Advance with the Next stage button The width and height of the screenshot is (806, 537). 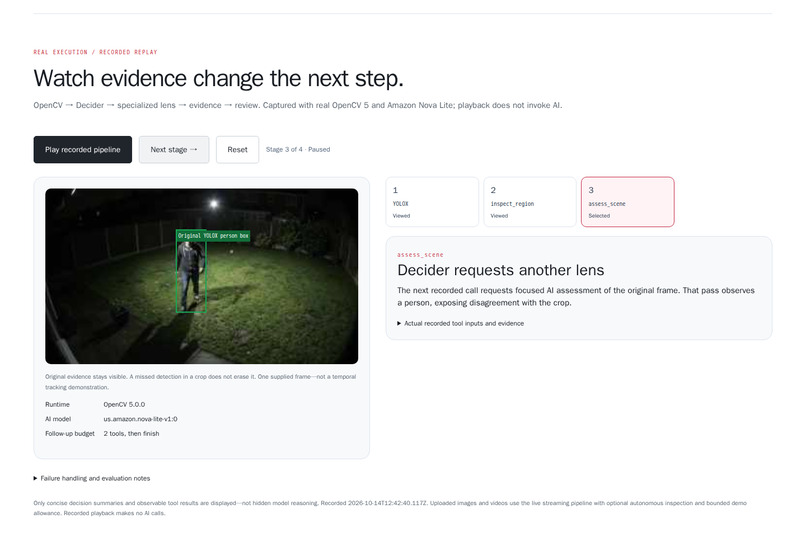[174, 150]
